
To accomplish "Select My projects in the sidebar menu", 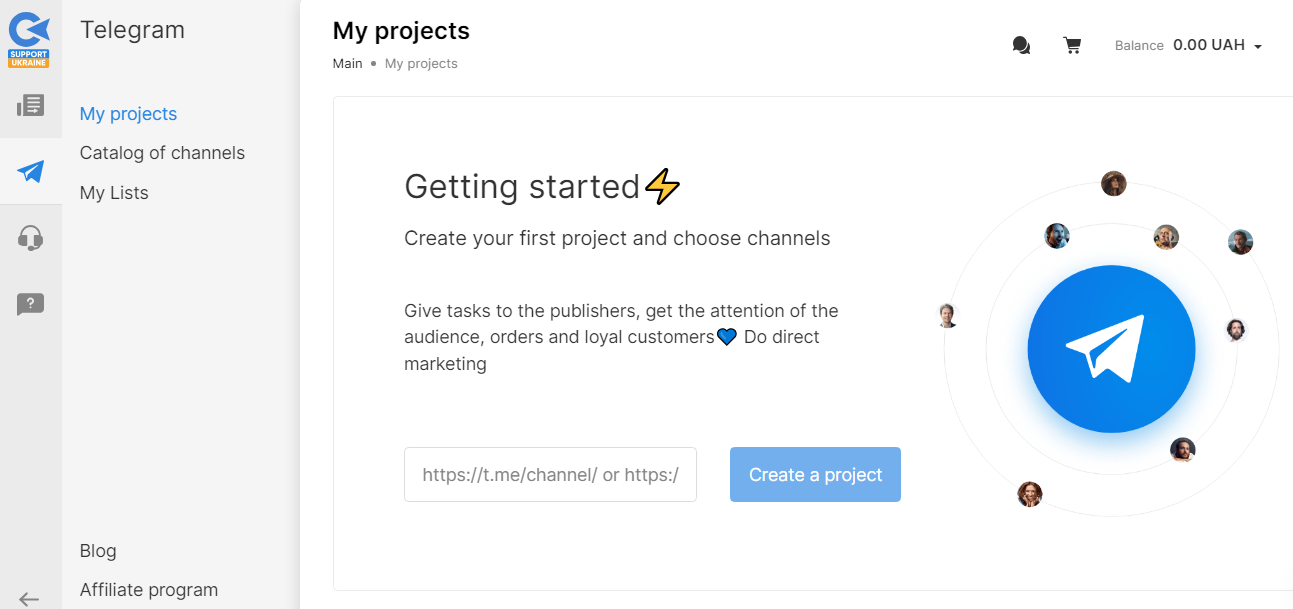I will [x=128, y=114].
